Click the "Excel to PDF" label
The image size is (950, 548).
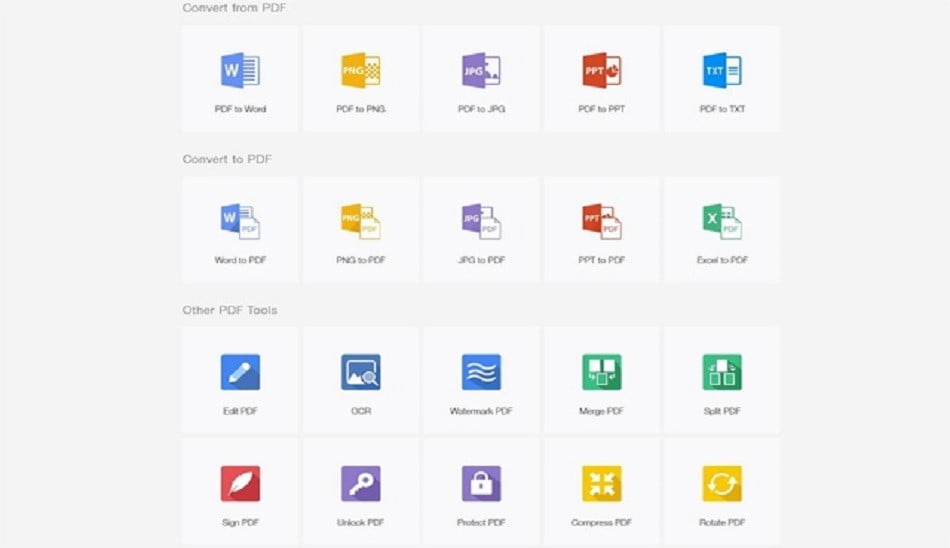(722, 260)
